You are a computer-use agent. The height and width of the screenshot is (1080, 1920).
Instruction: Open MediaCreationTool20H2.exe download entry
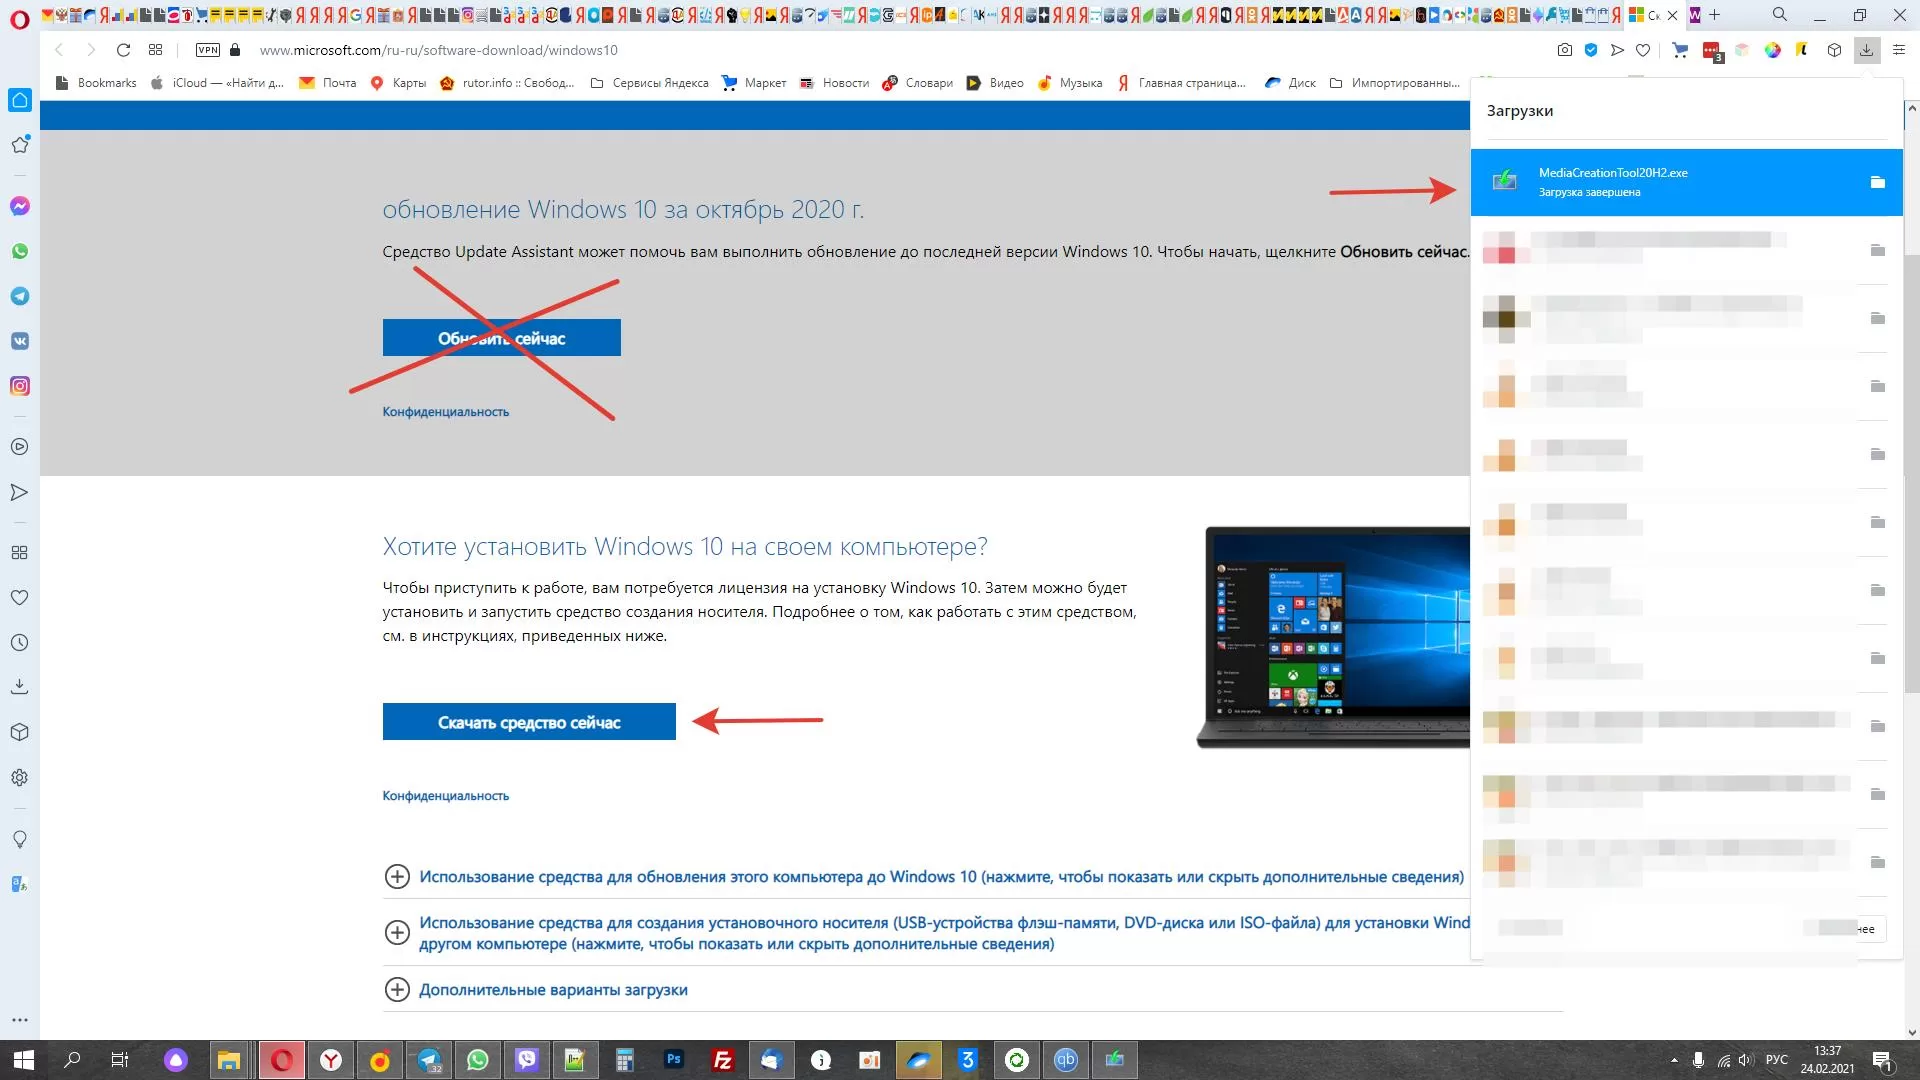[x=1612, y=181]
